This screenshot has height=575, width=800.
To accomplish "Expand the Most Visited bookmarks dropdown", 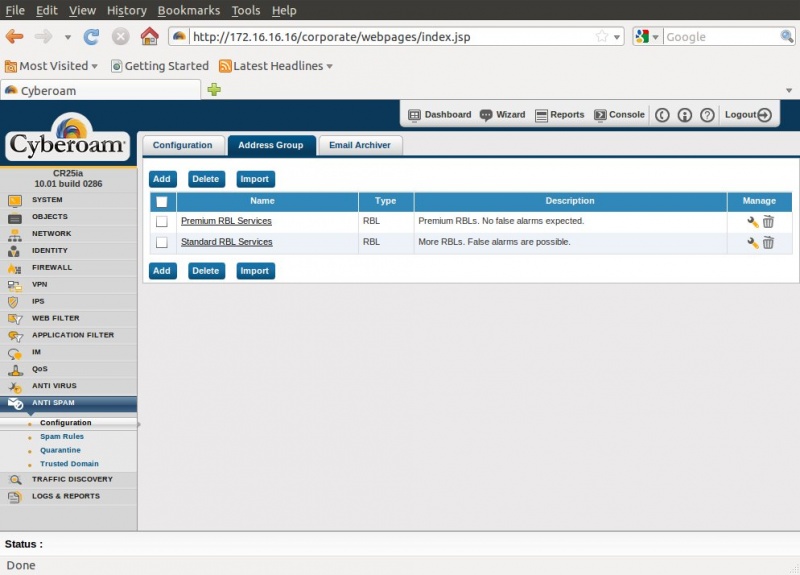I will [52, 66].
